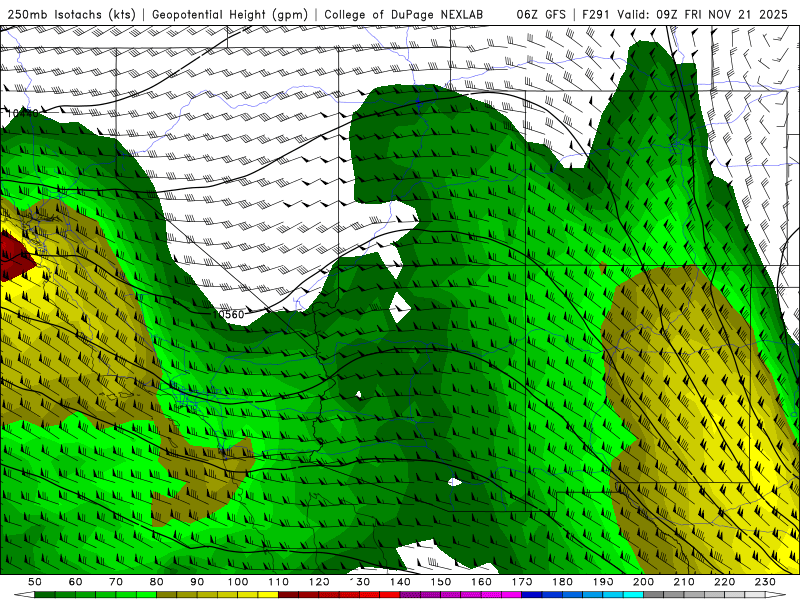Click the dark red swatch right of 110

click(x=288, y=595)
